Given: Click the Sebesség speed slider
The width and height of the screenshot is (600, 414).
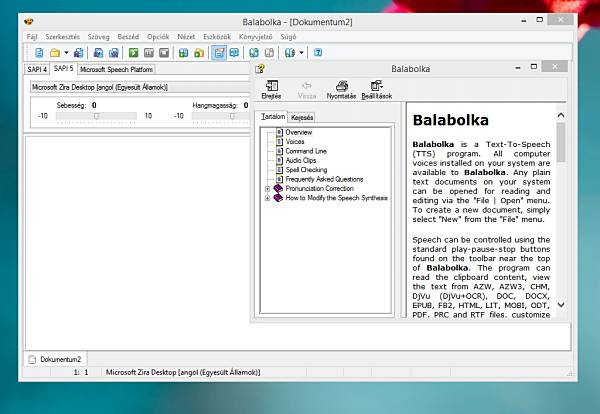Looking at the screenshot, I should coord(95,116).
